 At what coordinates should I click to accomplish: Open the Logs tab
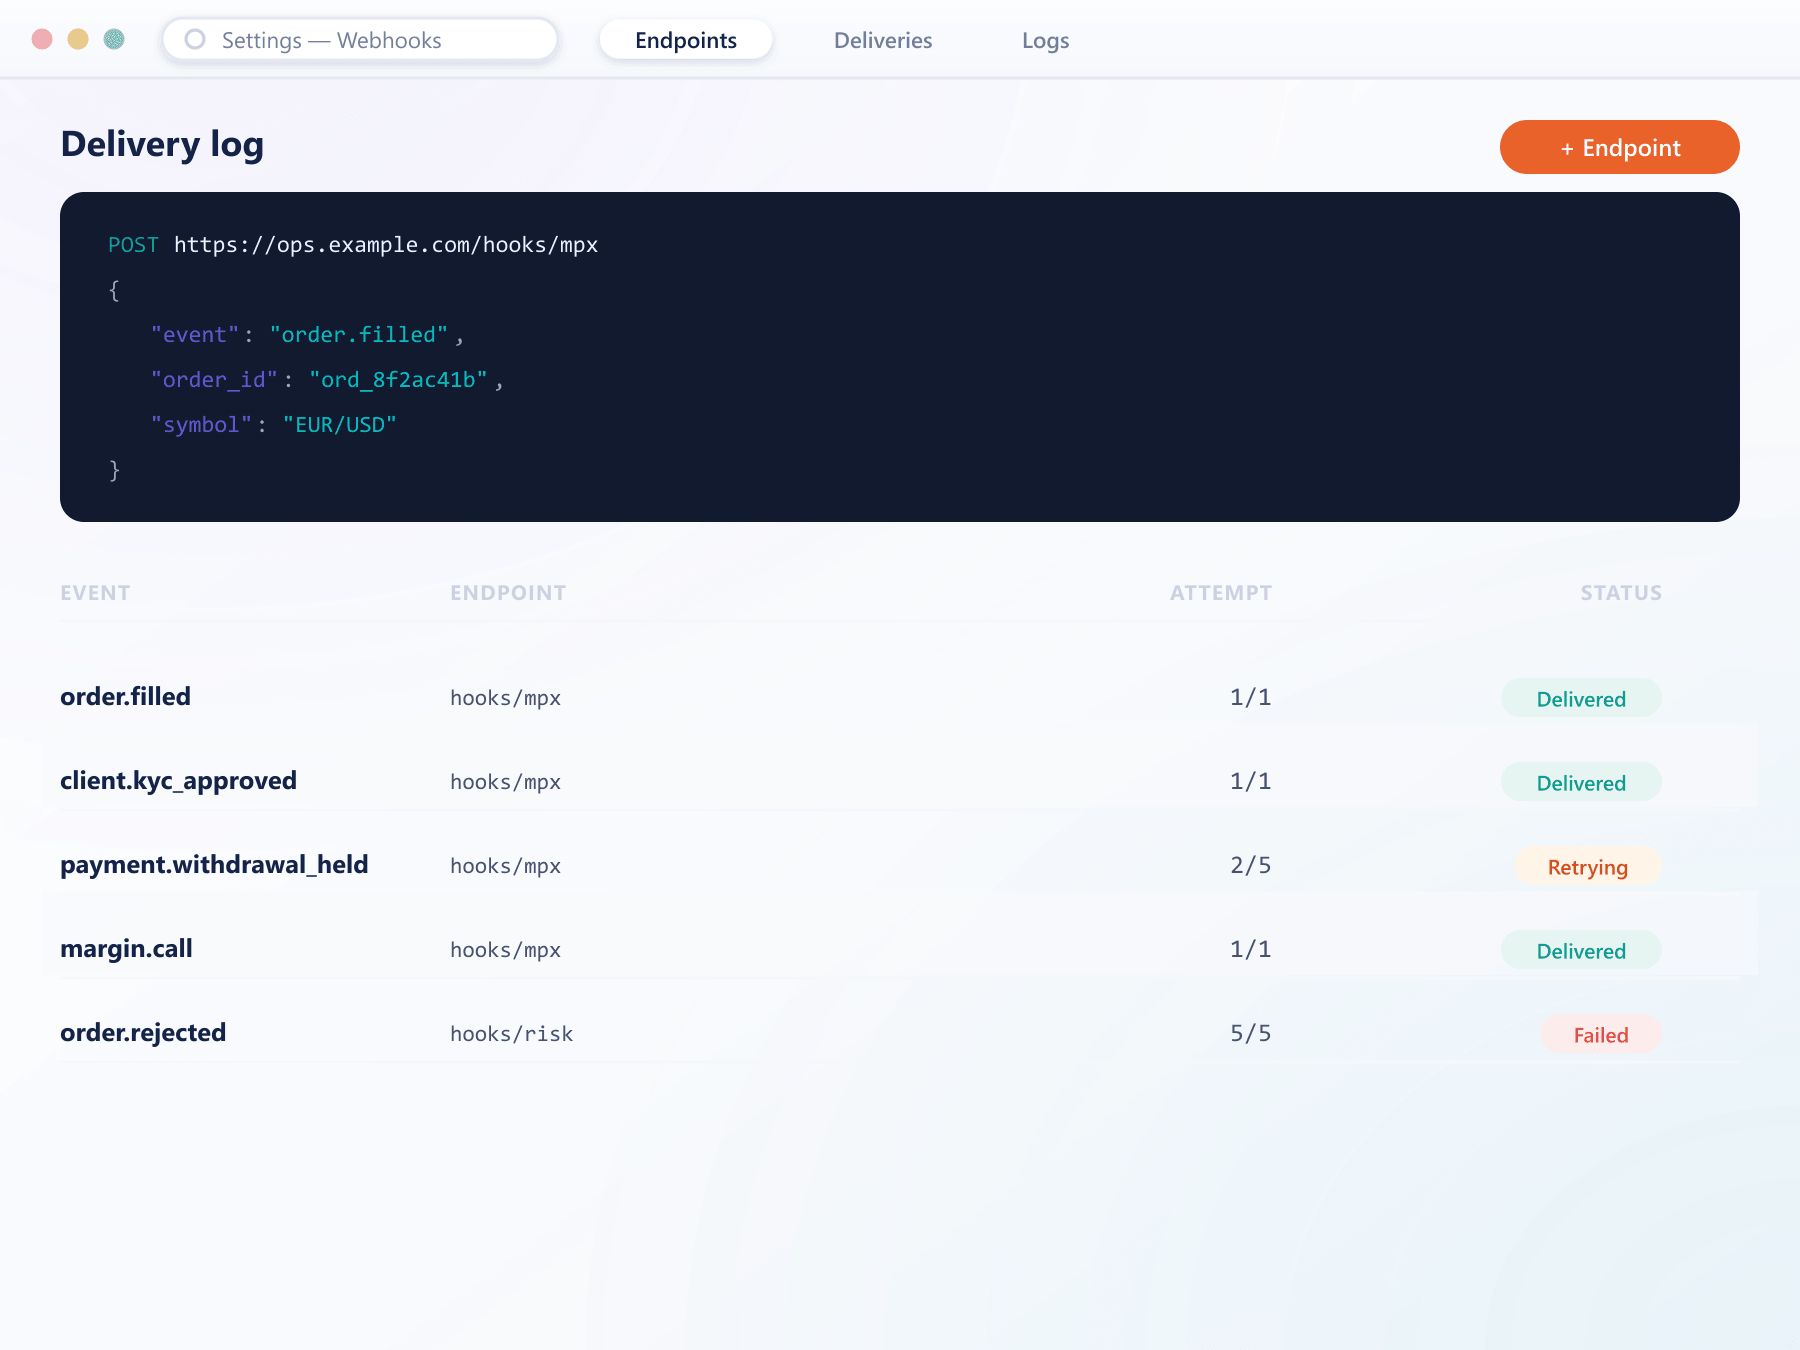(1046, 40)
